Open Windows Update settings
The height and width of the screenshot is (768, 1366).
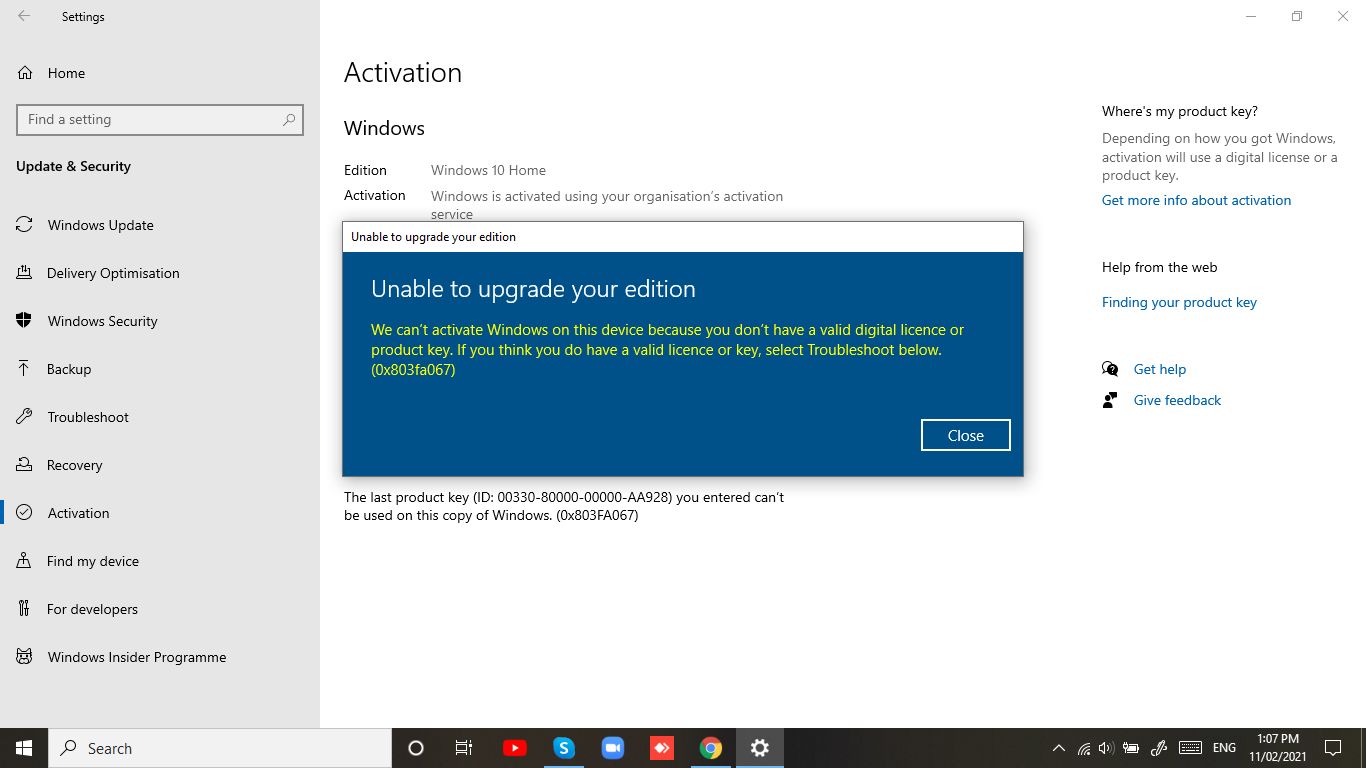(160, 225)
